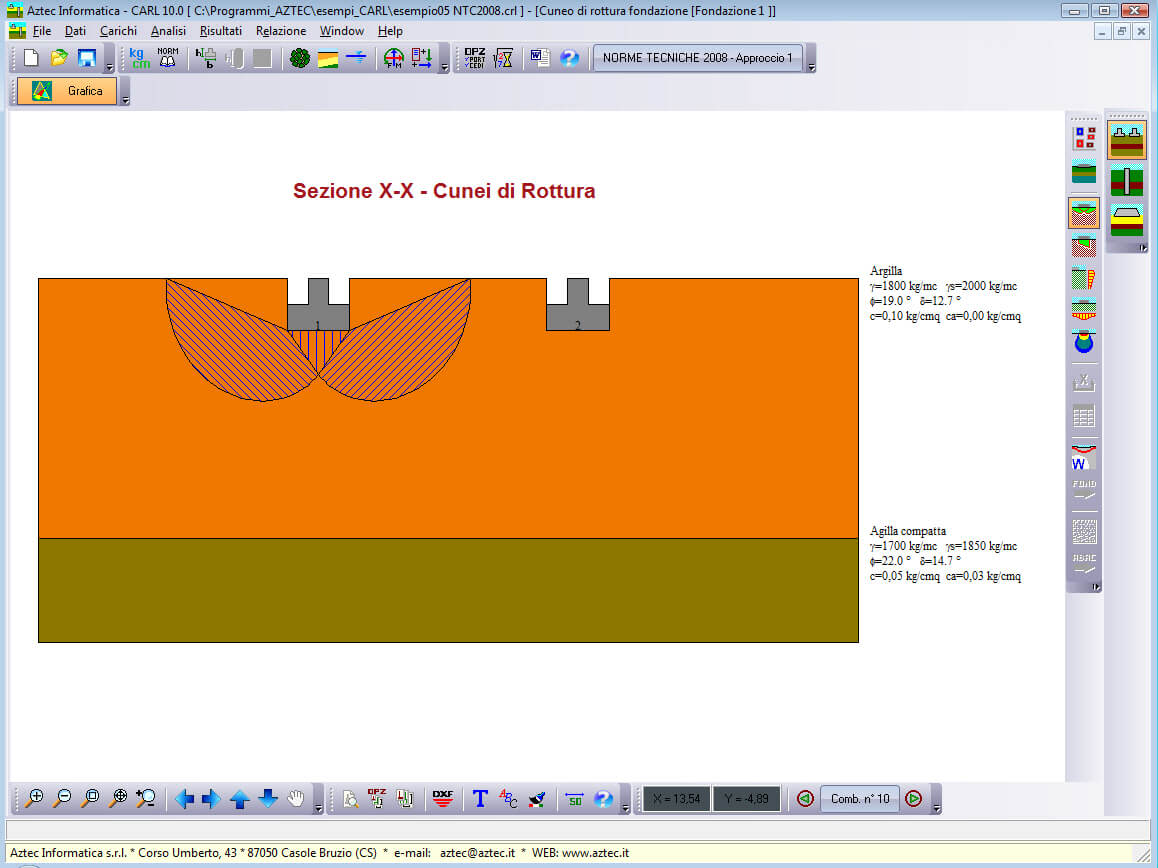Viewport: 1158px width, 868px height.
Task: Click the kg/cm units icon
Action: [x=140, y=58]
